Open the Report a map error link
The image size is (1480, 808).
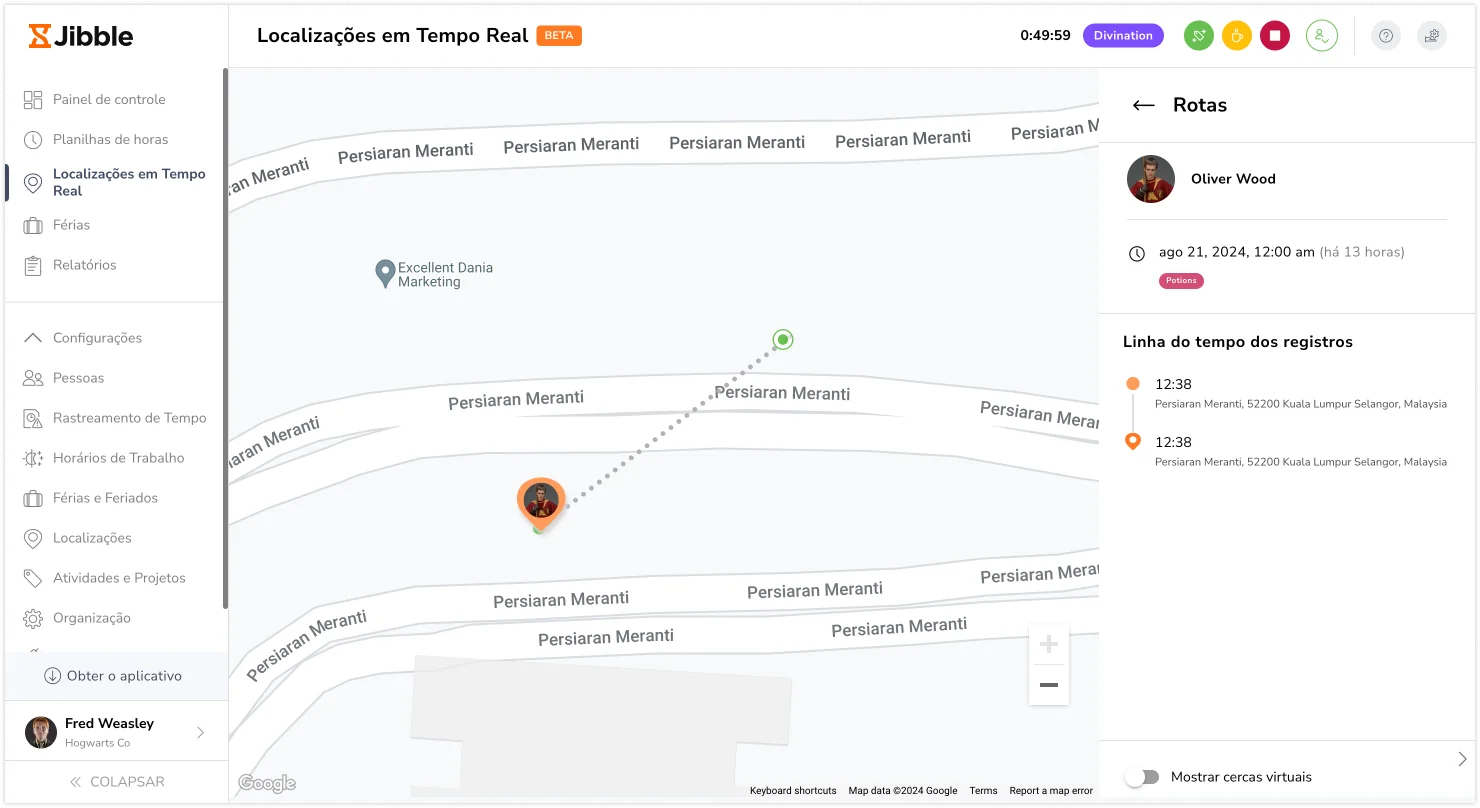click(x=1050, y=791)
